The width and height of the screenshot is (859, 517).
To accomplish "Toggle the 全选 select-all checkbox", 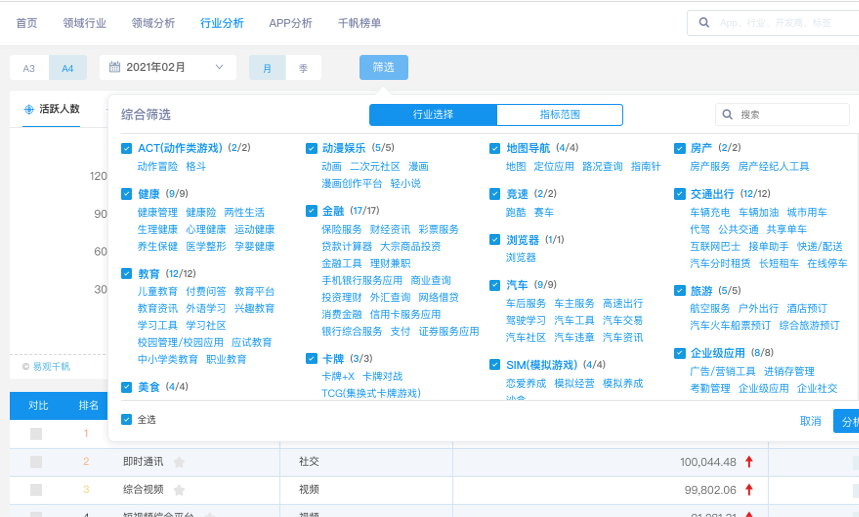I will pos(127,420).
